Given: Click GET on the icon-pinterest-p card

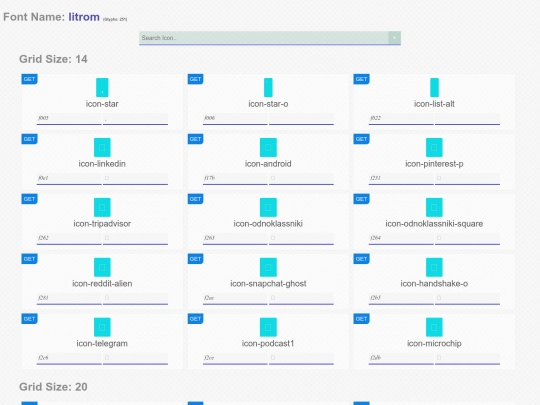Looking at the screenshot, I should point(361,139).
